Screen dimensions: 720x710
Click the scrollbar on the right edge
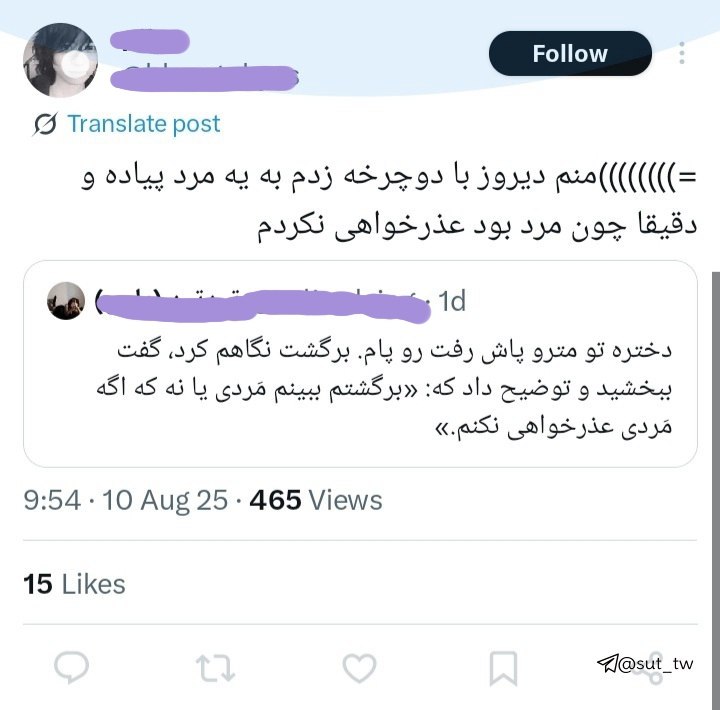coord(716,490)
